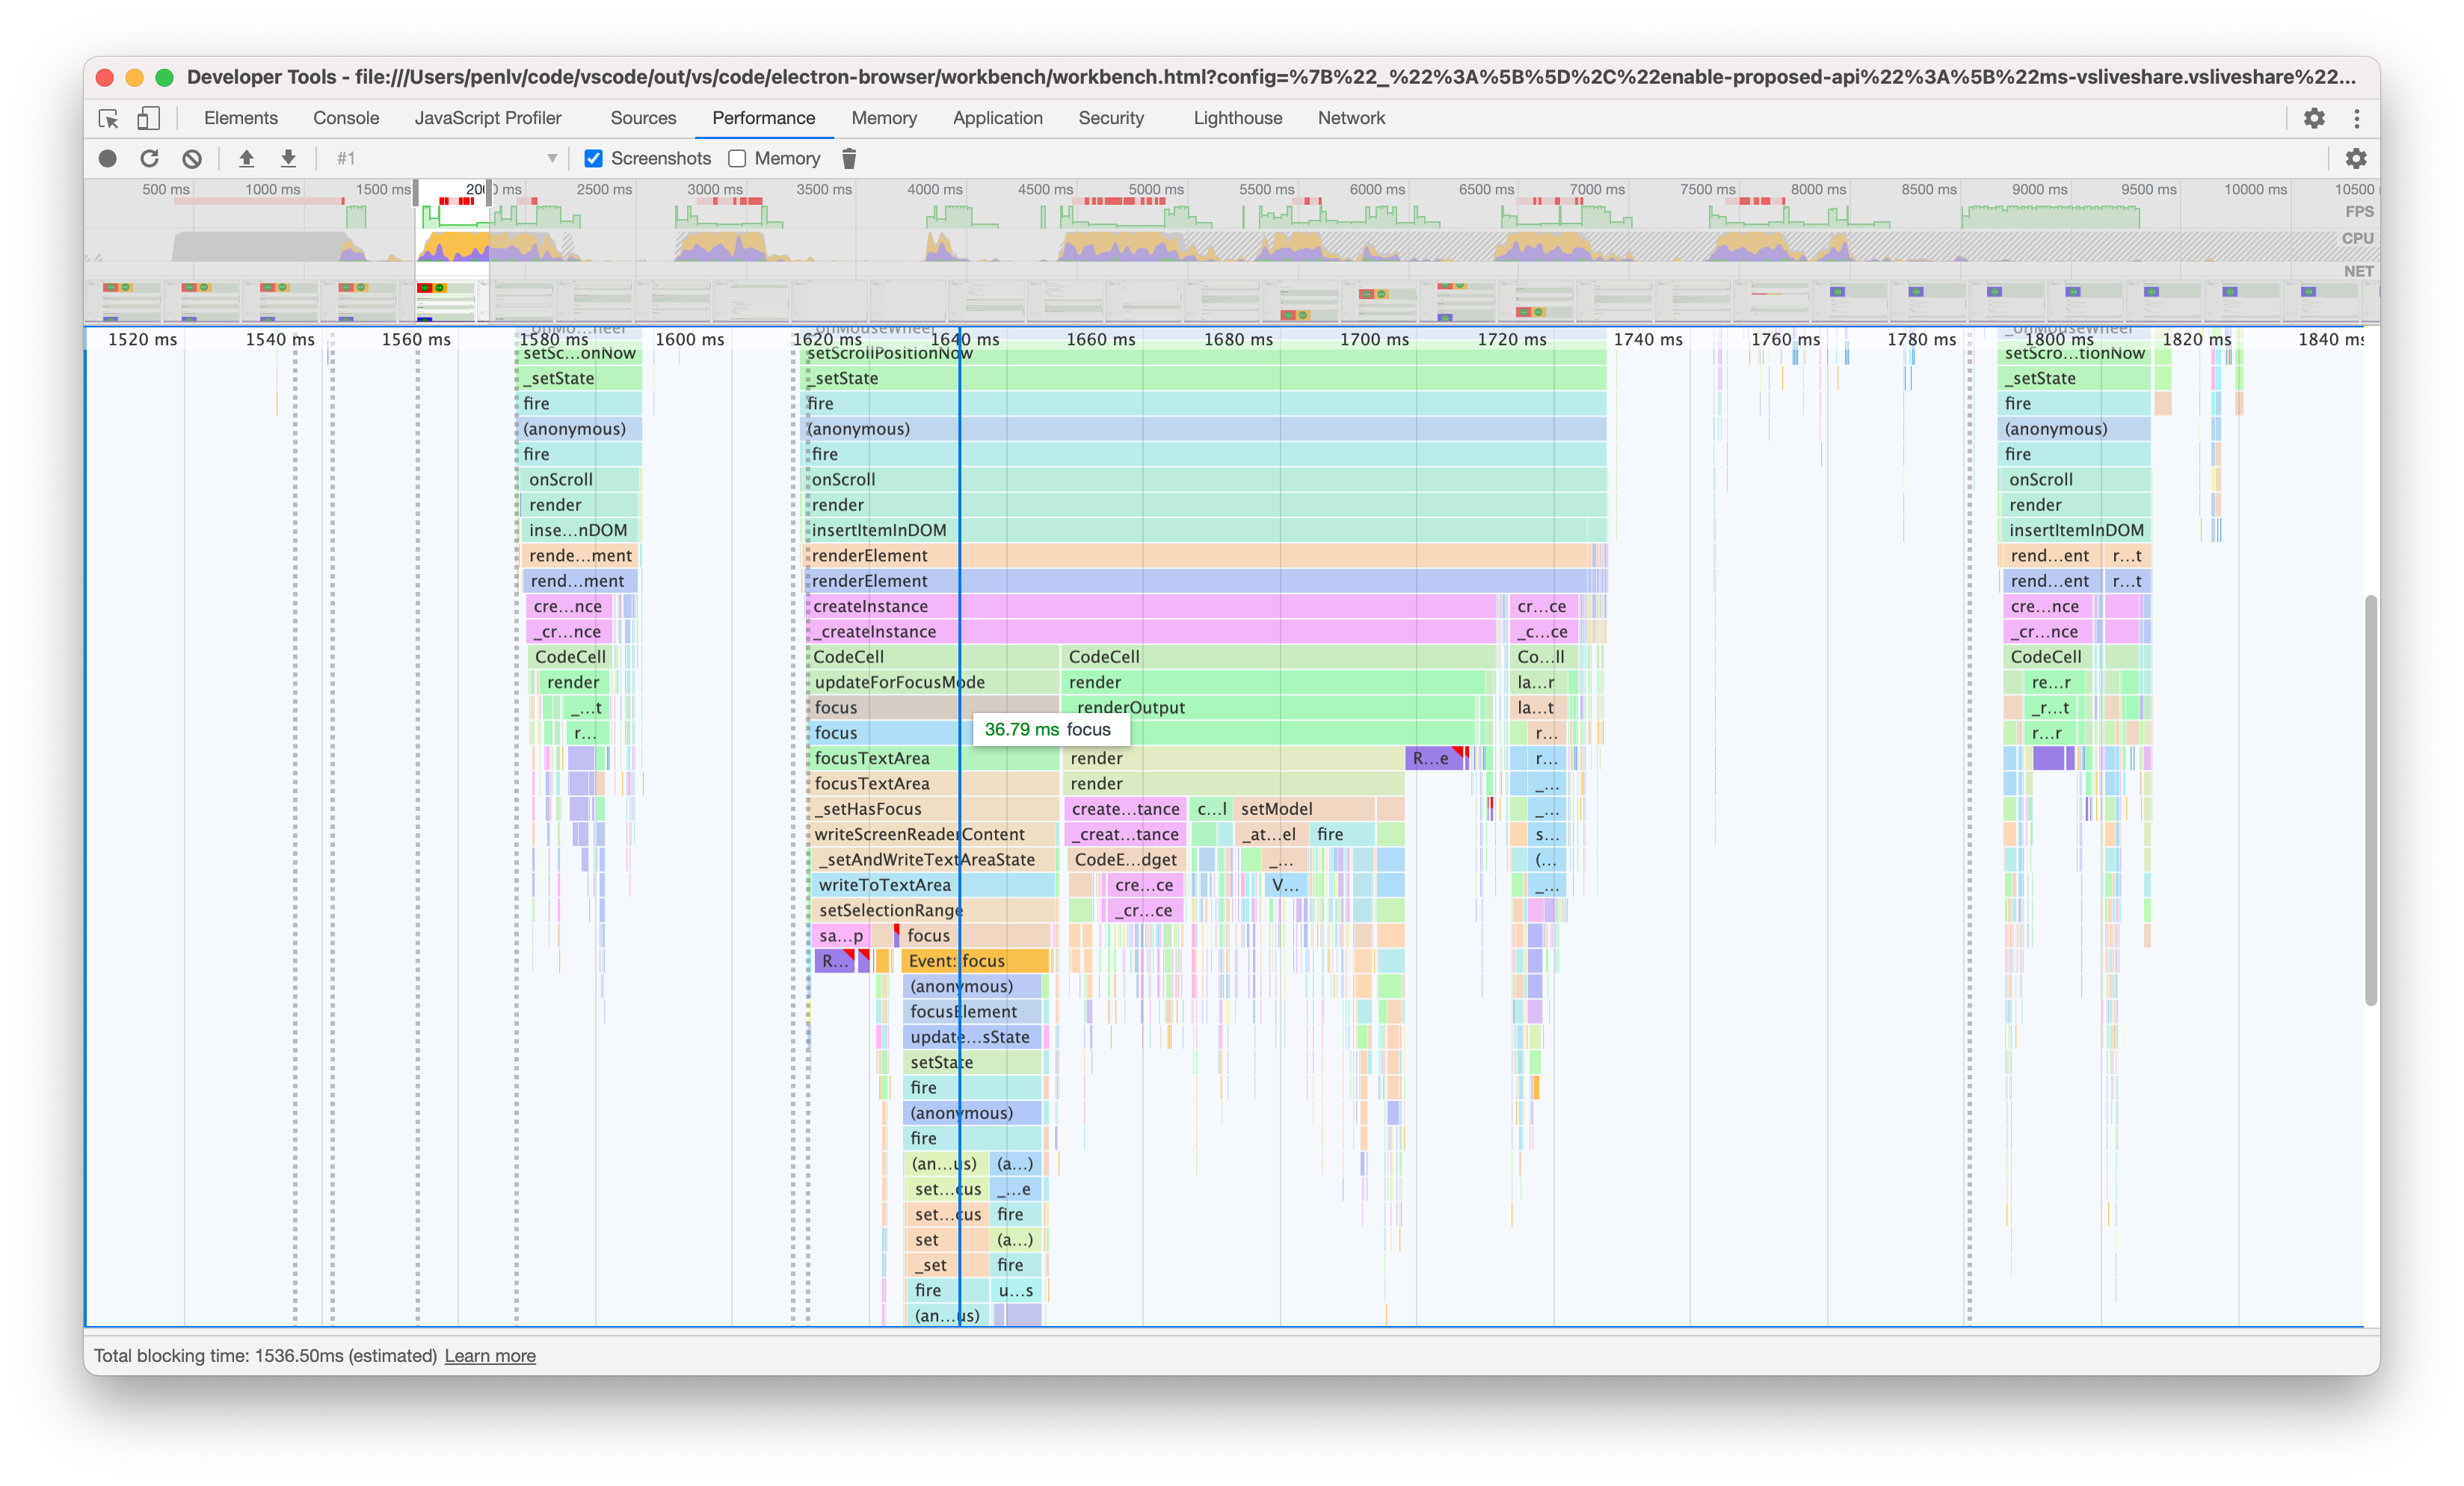Click the Learn more link

[x=490, y=1356]
